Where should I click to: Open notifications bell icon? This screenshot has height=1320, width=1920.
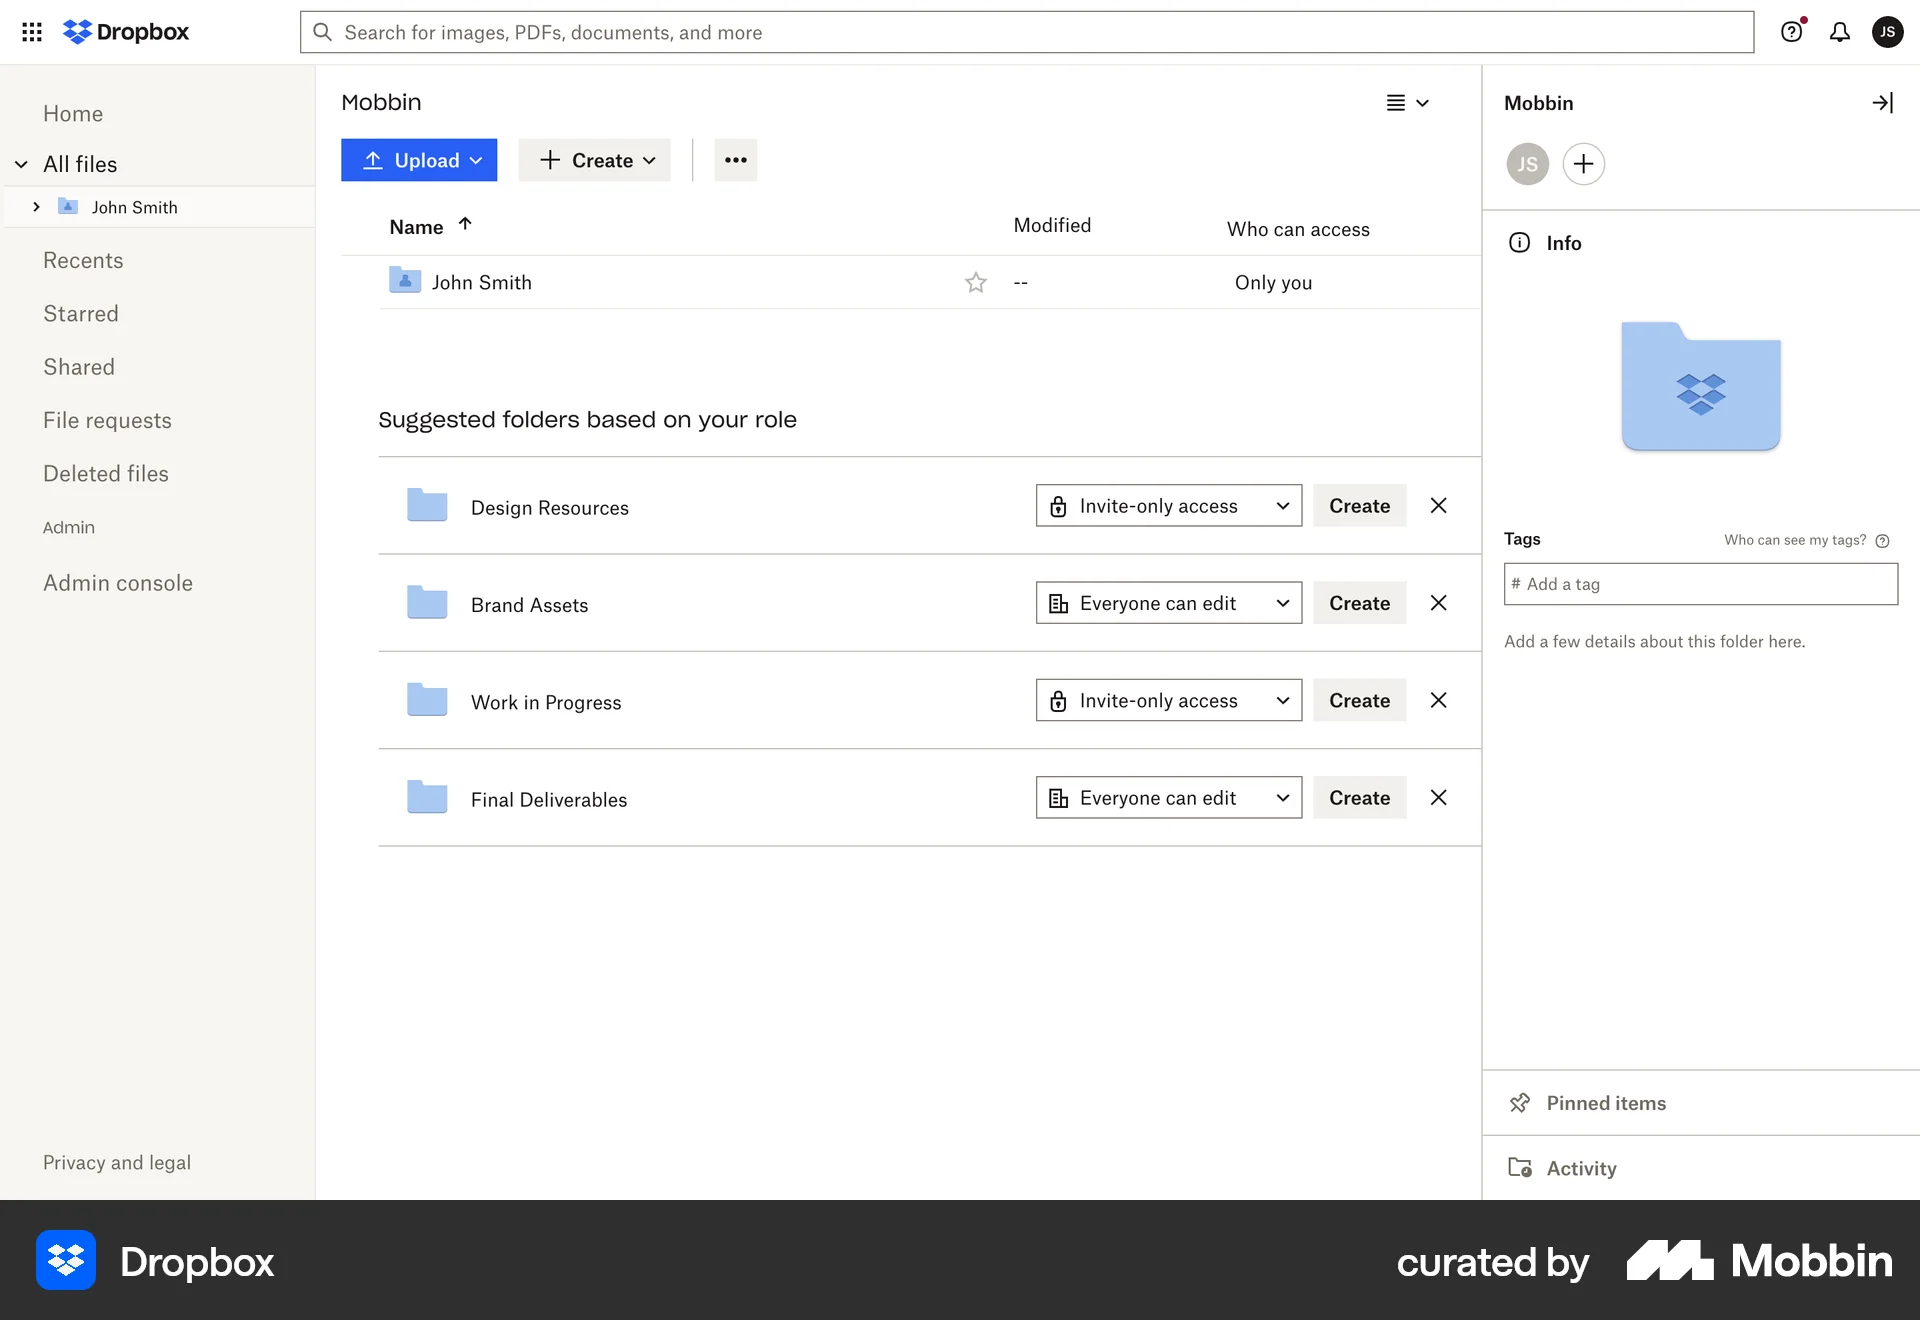click(x=1840, y=32)
